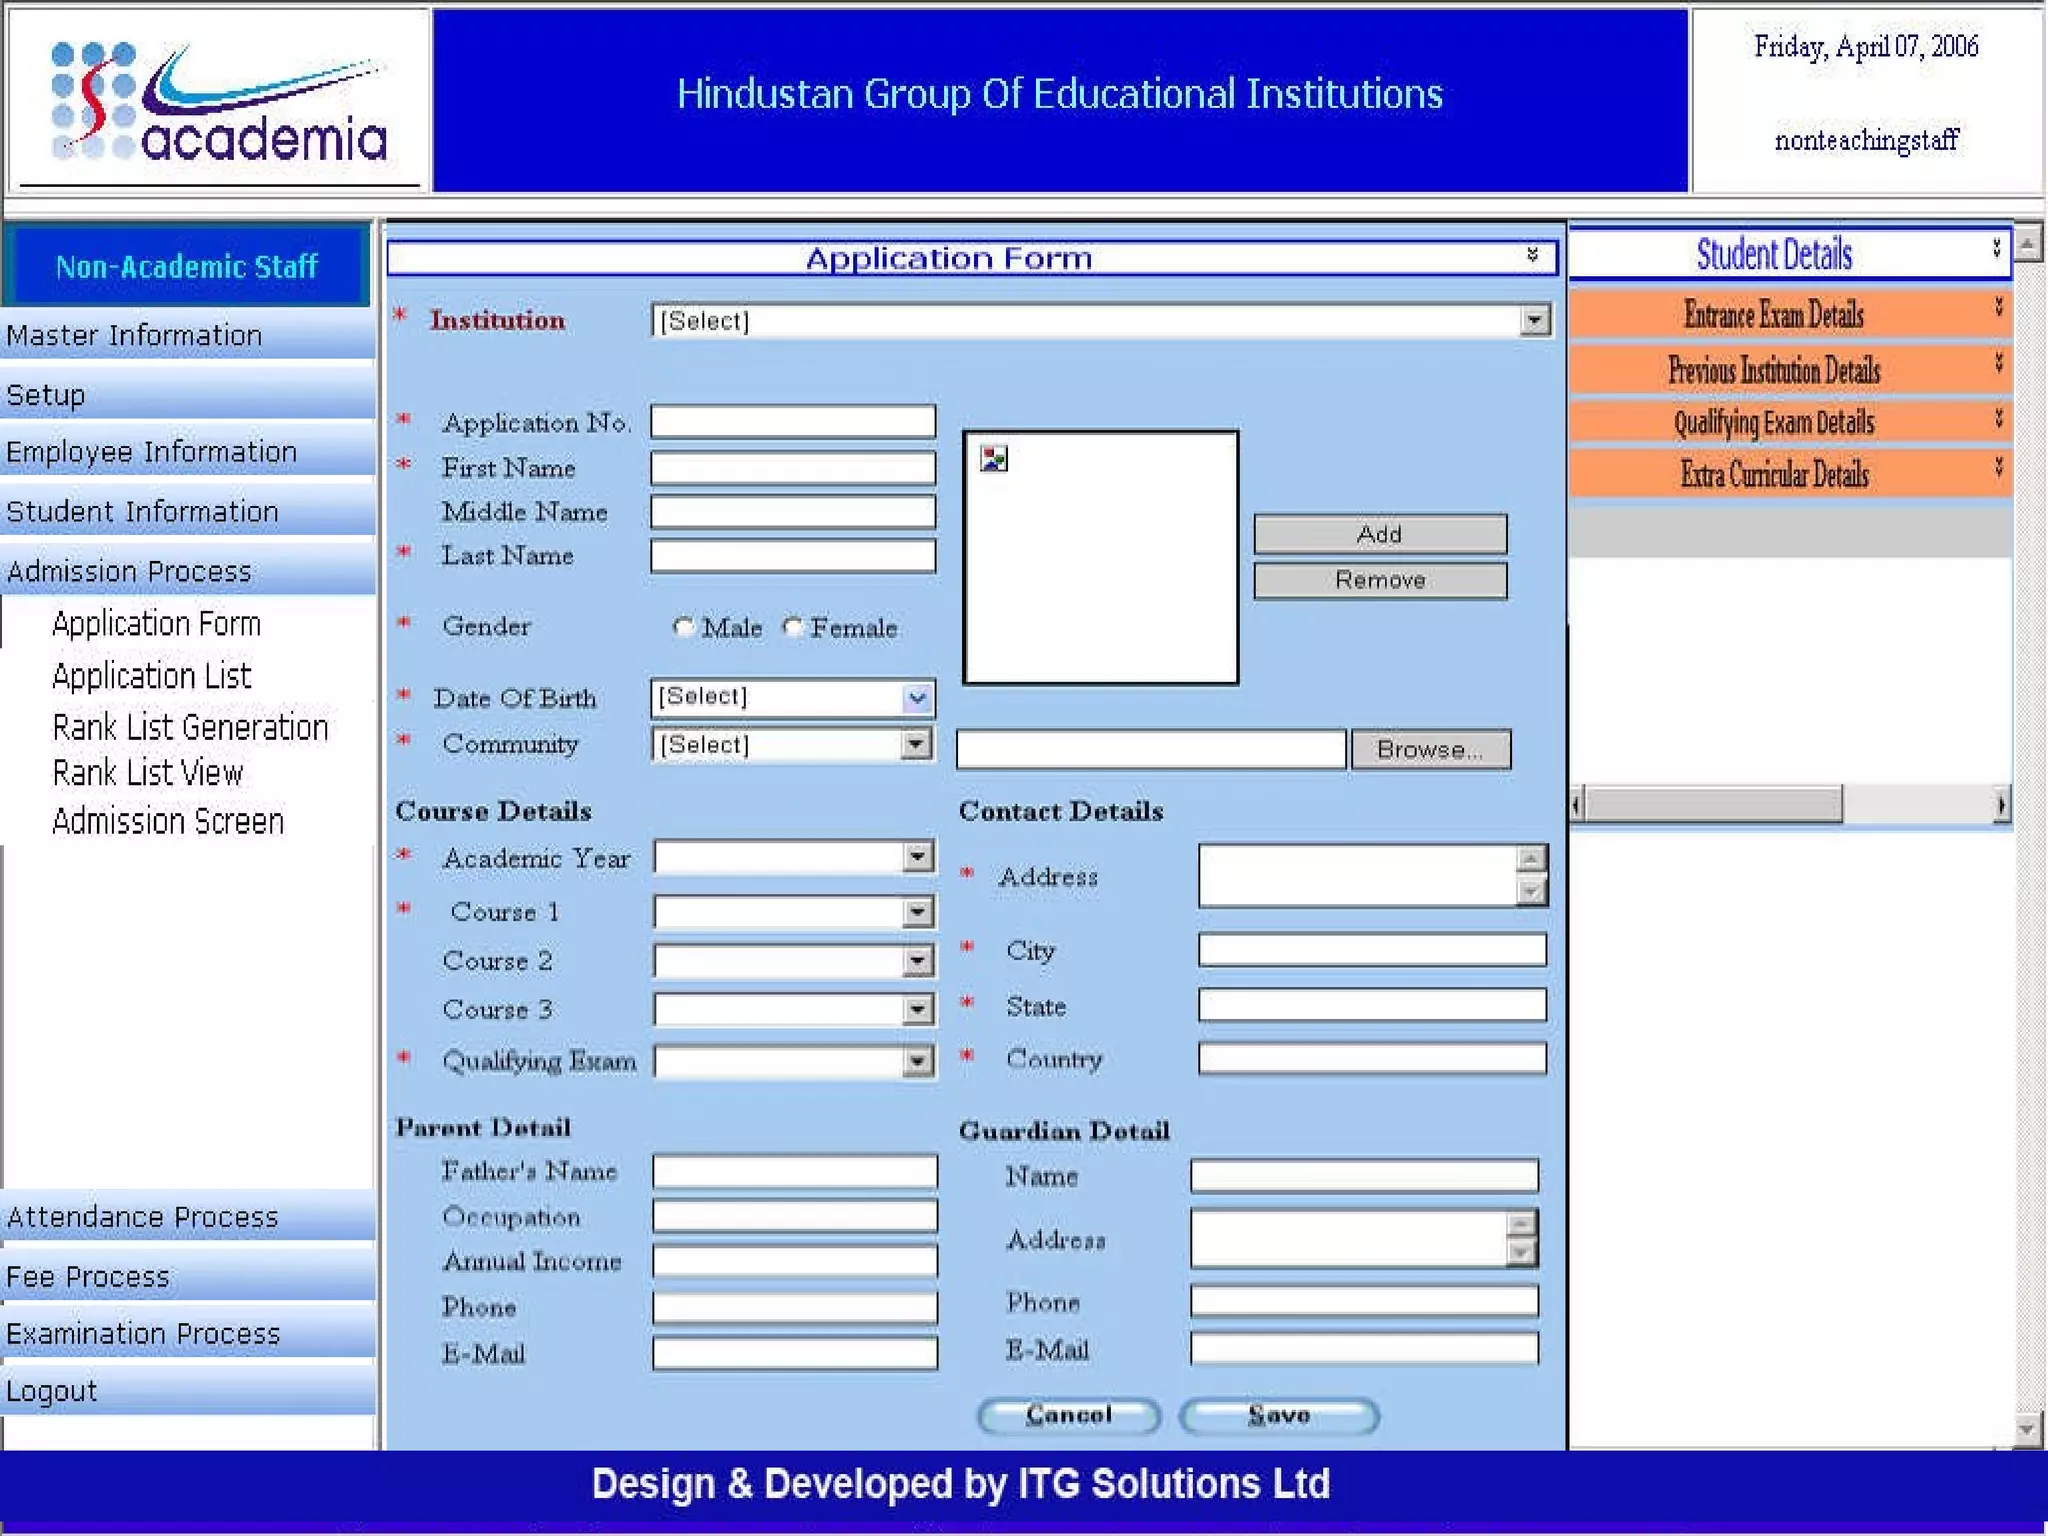Expand the Student Details panel chevron
This screenshot has height=1536, width=2048.
tap(1996, 247)
